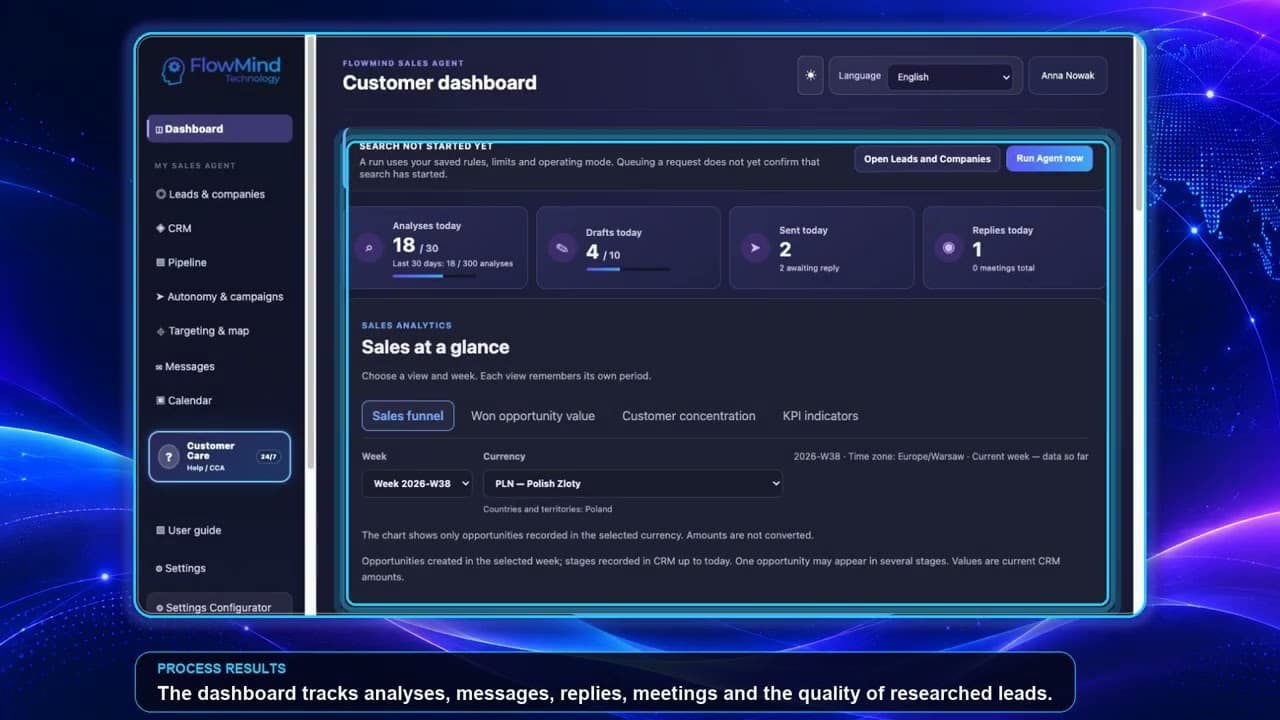Click the Calendar sidebar icon
Screen dimensions: 1280x720
(160, 401)
